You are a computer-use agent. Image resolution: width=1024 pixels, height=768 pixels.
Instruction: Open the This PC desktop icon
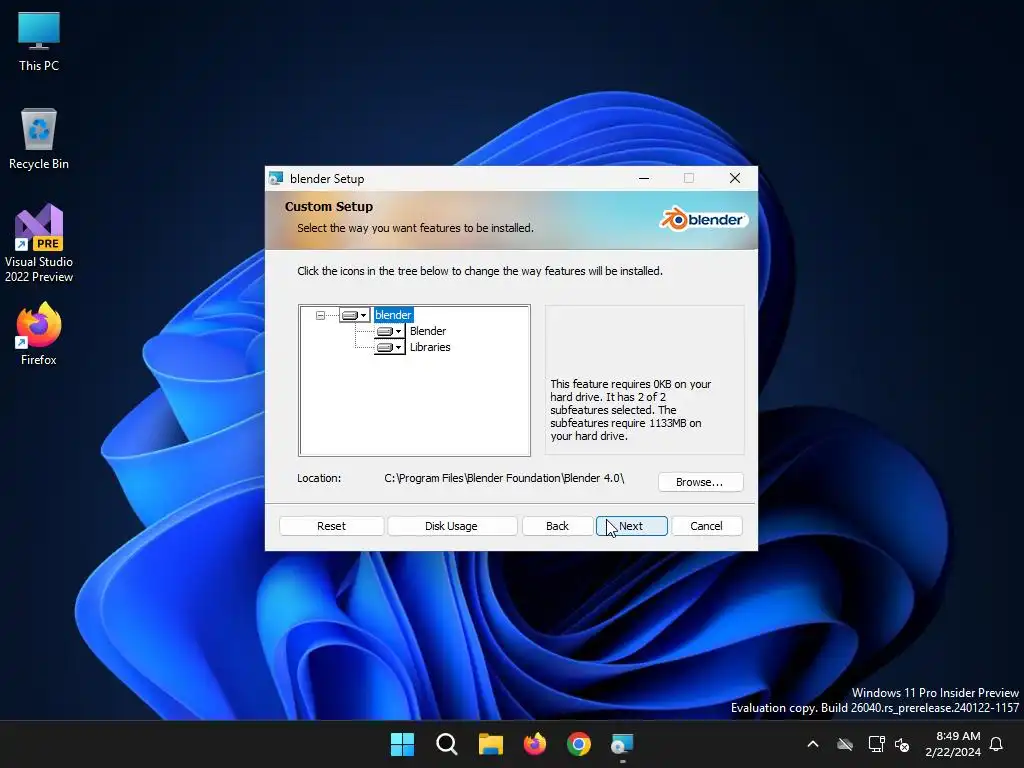click(x=39, y=42)
